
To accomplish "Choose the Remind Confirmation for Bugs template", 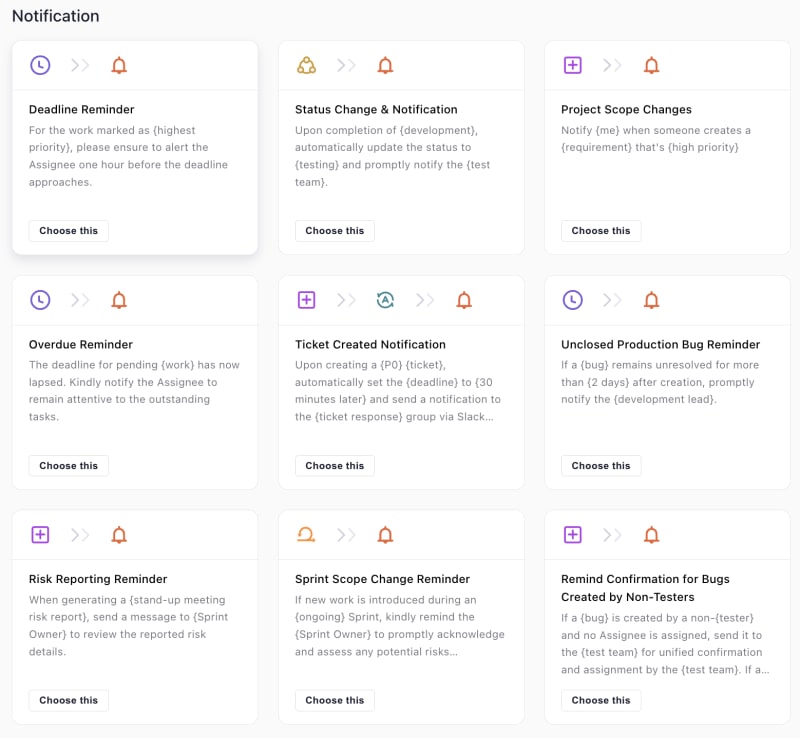I will click(x=601, y=700).
